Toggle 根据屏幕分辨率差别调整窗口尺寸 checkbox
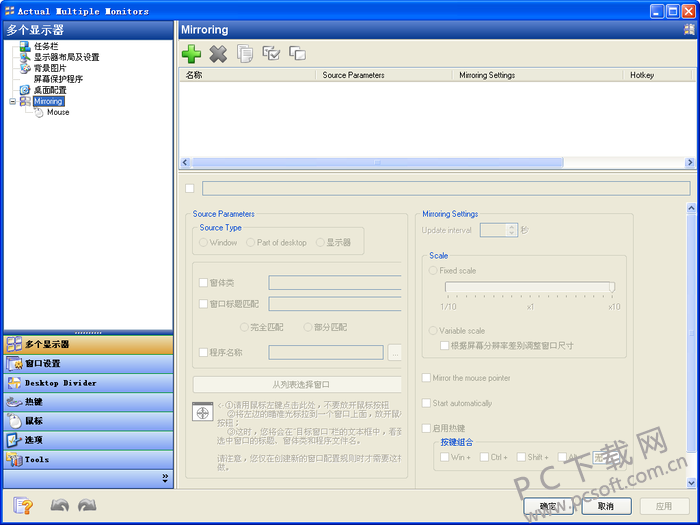 click(x=445, y=346)
